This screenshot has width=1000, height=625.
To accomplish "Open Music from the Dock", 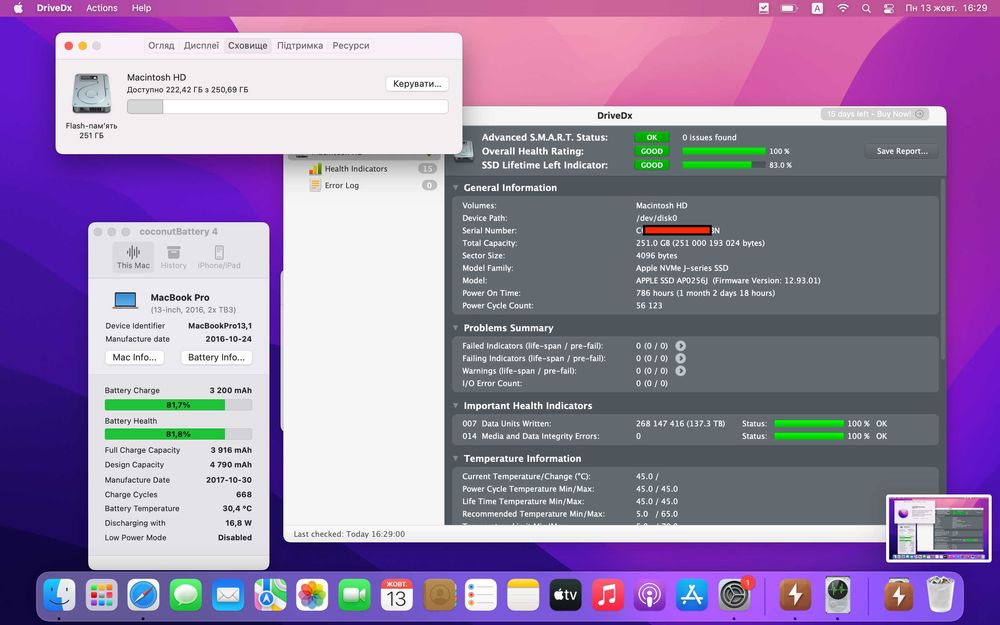I will point(607,596).
